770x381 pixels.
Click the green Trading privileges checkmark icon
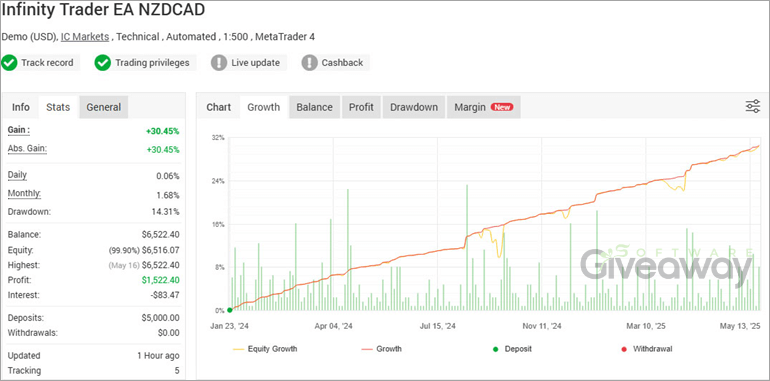[x=103, y=63]
